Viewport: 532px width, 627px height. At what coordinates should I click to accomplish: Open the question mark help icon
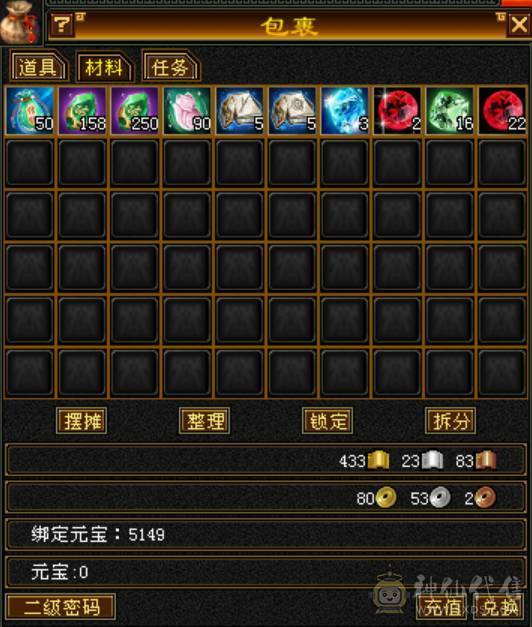point(62,25)
